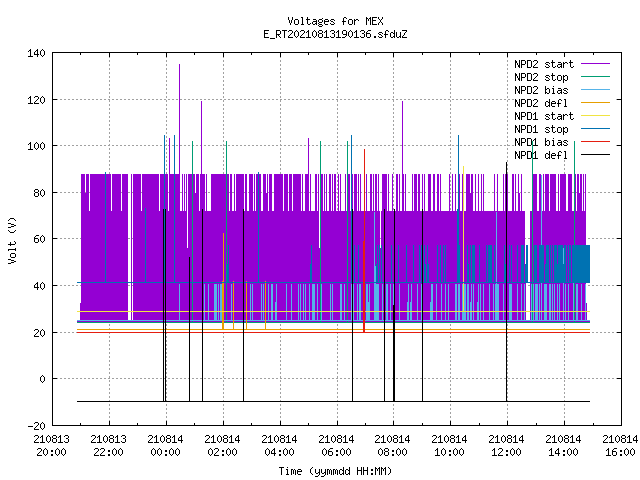This screenshot has height=480, width=640.
Task: Click the y-axis tick value 0
Action: [x=42, y=379]
